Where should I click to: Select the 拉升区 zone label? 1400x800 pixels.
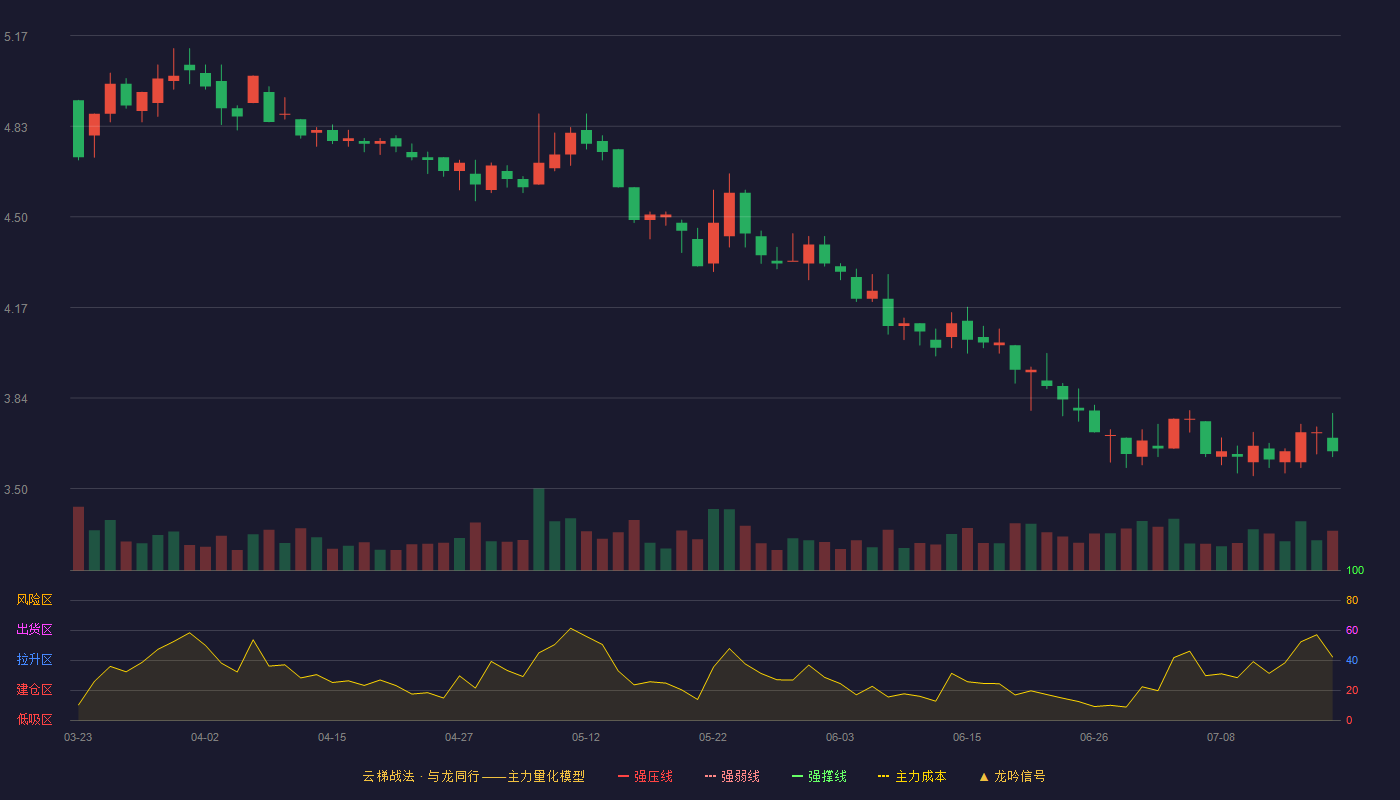click(x=34, y=660)
